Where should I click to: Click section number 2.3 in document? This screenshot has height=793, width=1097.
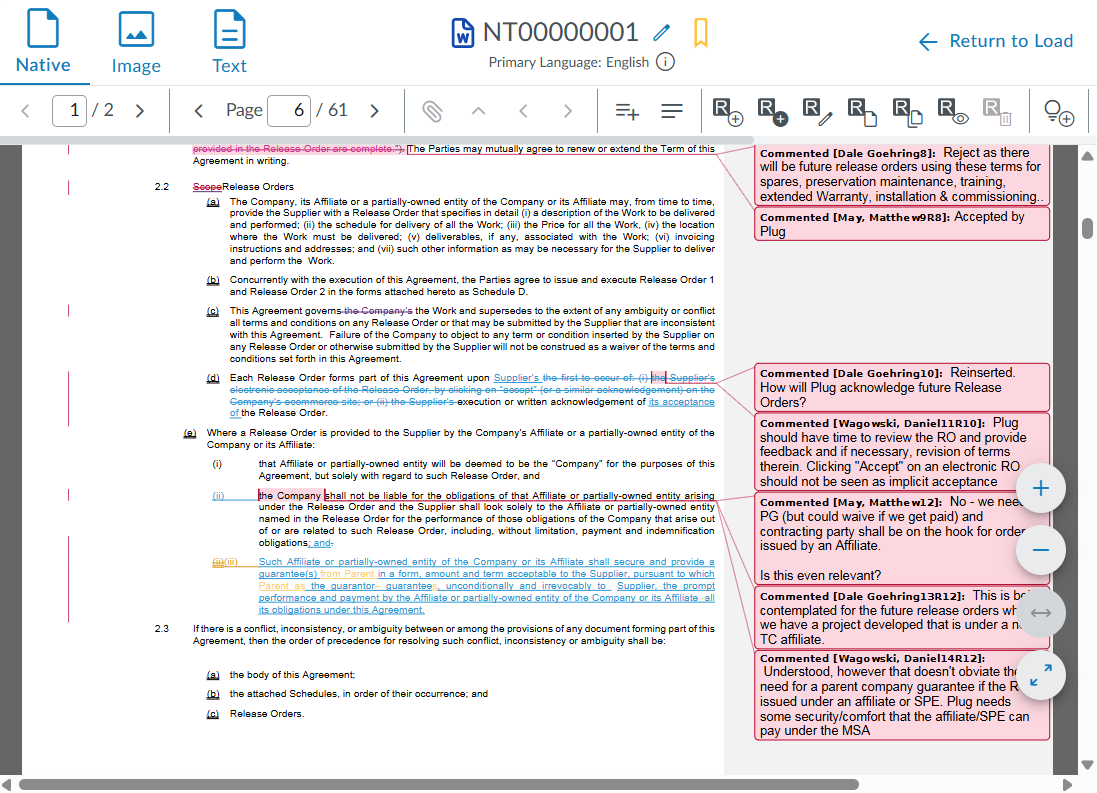[162, 629]
